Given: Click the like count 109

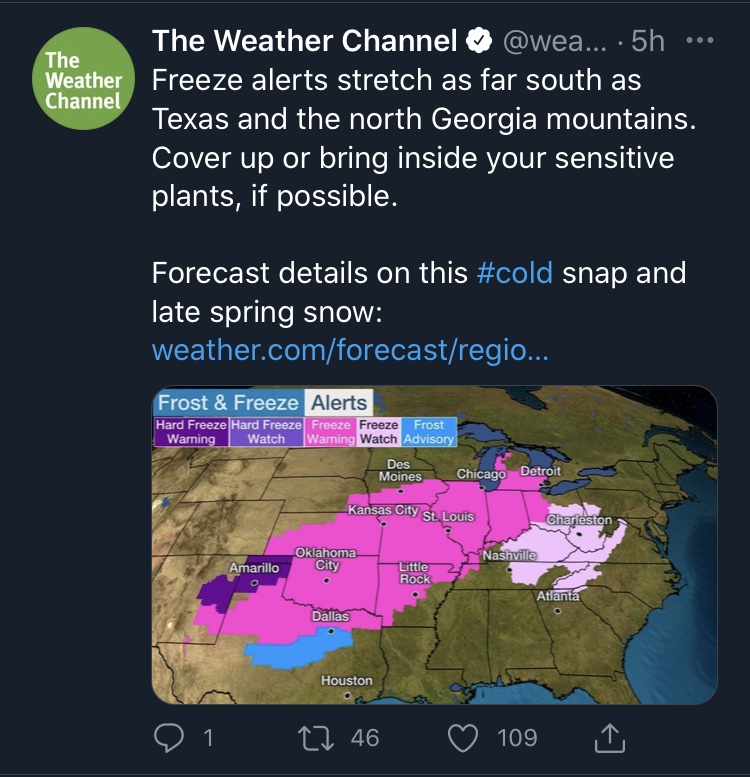Looking at the screenshot, I should click(x=517, y=738).
